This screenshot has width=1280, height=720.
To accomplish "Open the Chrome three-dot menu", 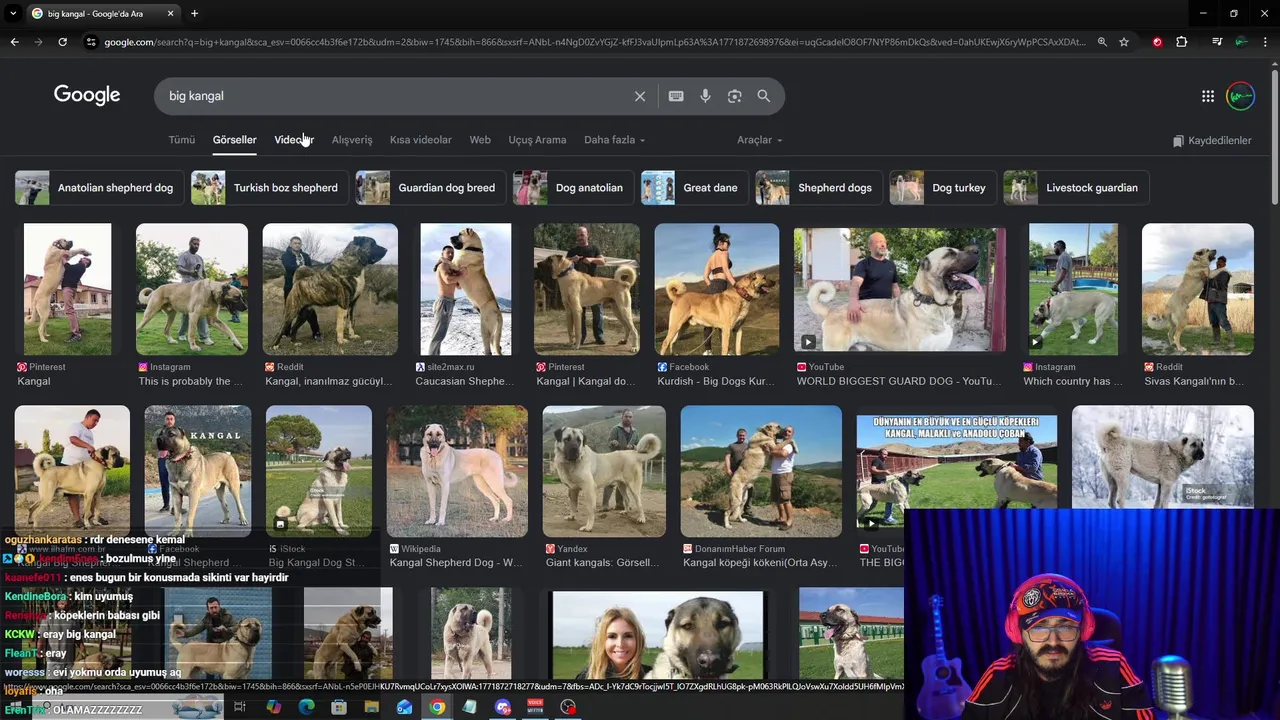I will click(x=1266, y=42).
